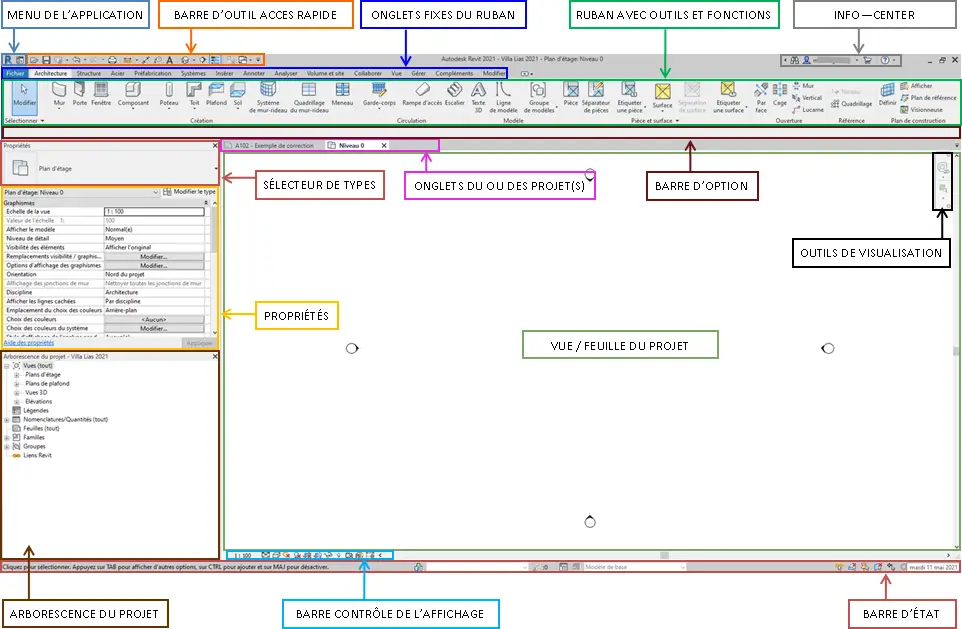962x629 pixels.
Task: Expand the Elévations tree node
Action: point(17,401)
